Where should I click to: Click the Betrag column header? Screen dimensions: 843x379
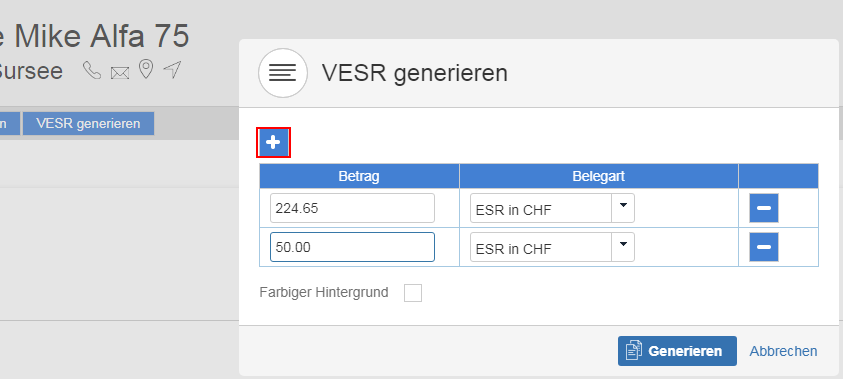(359, 176)
